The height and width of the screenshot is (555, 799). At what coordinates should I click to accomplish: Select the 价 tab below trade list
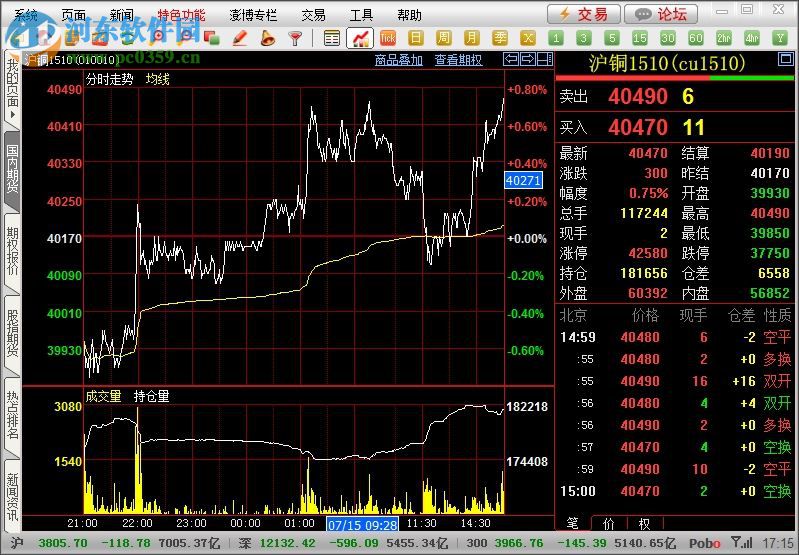(x=609, y=523)
